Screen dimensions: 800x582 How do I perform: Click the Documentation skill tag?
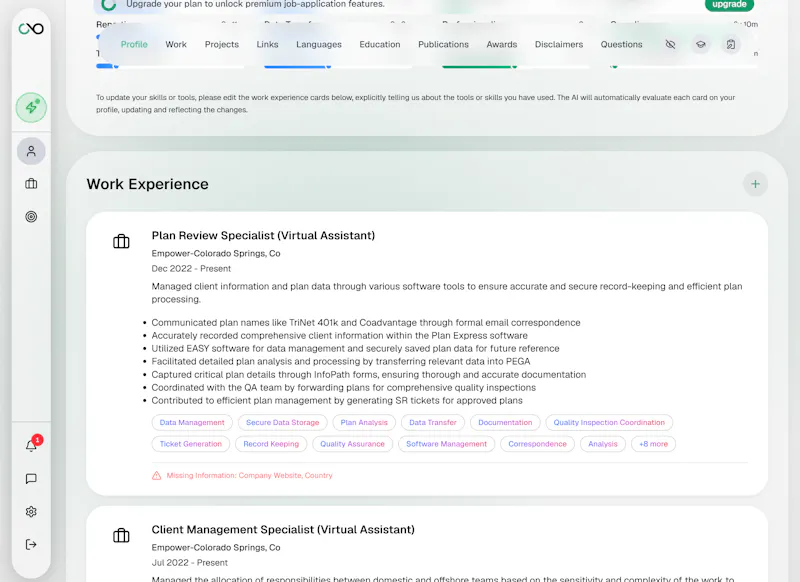[505, 422]
